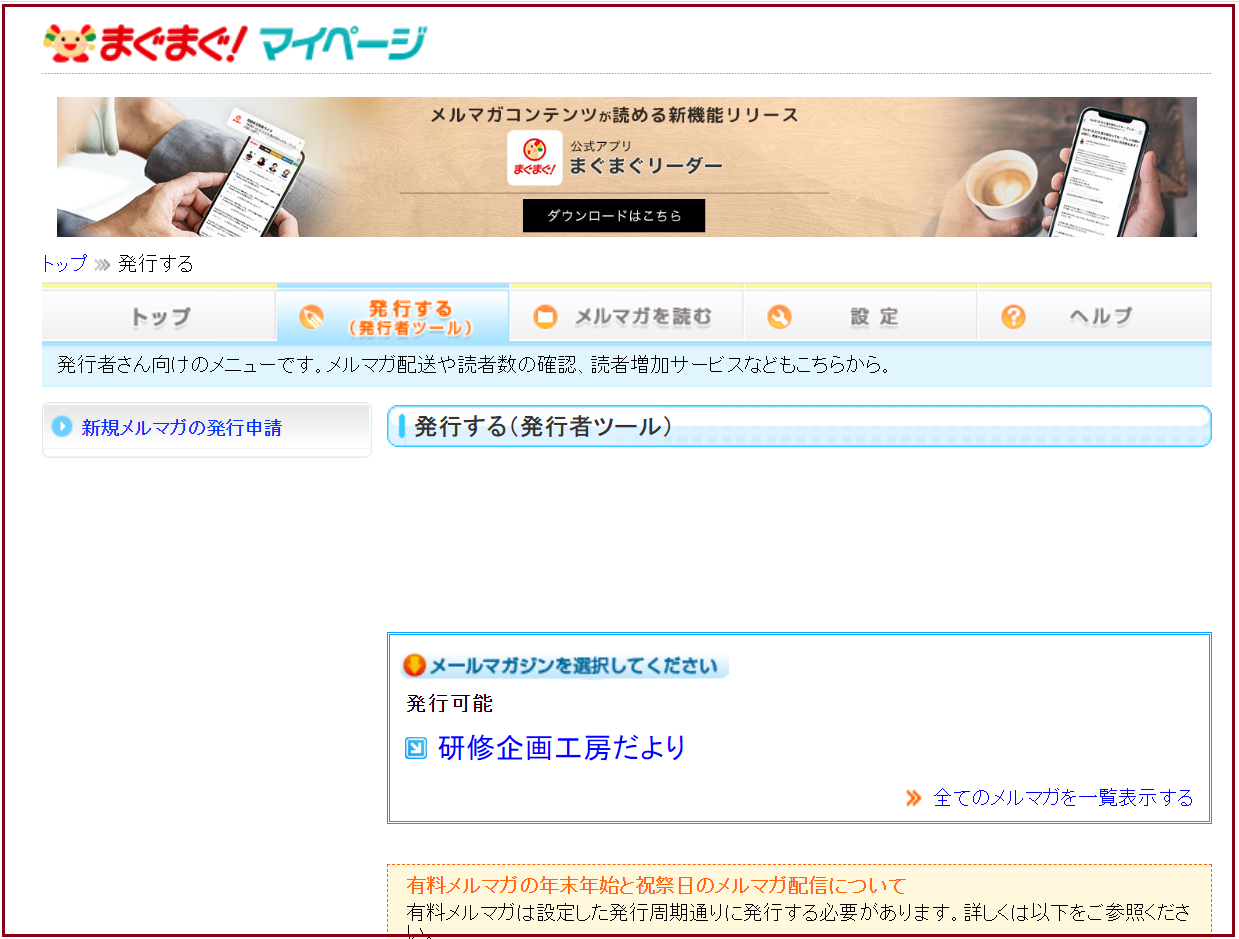Click the トップ breadcrumb link
Viewport: 1239px width, 939px height.
pyautogui.click(x=64, y=264)
